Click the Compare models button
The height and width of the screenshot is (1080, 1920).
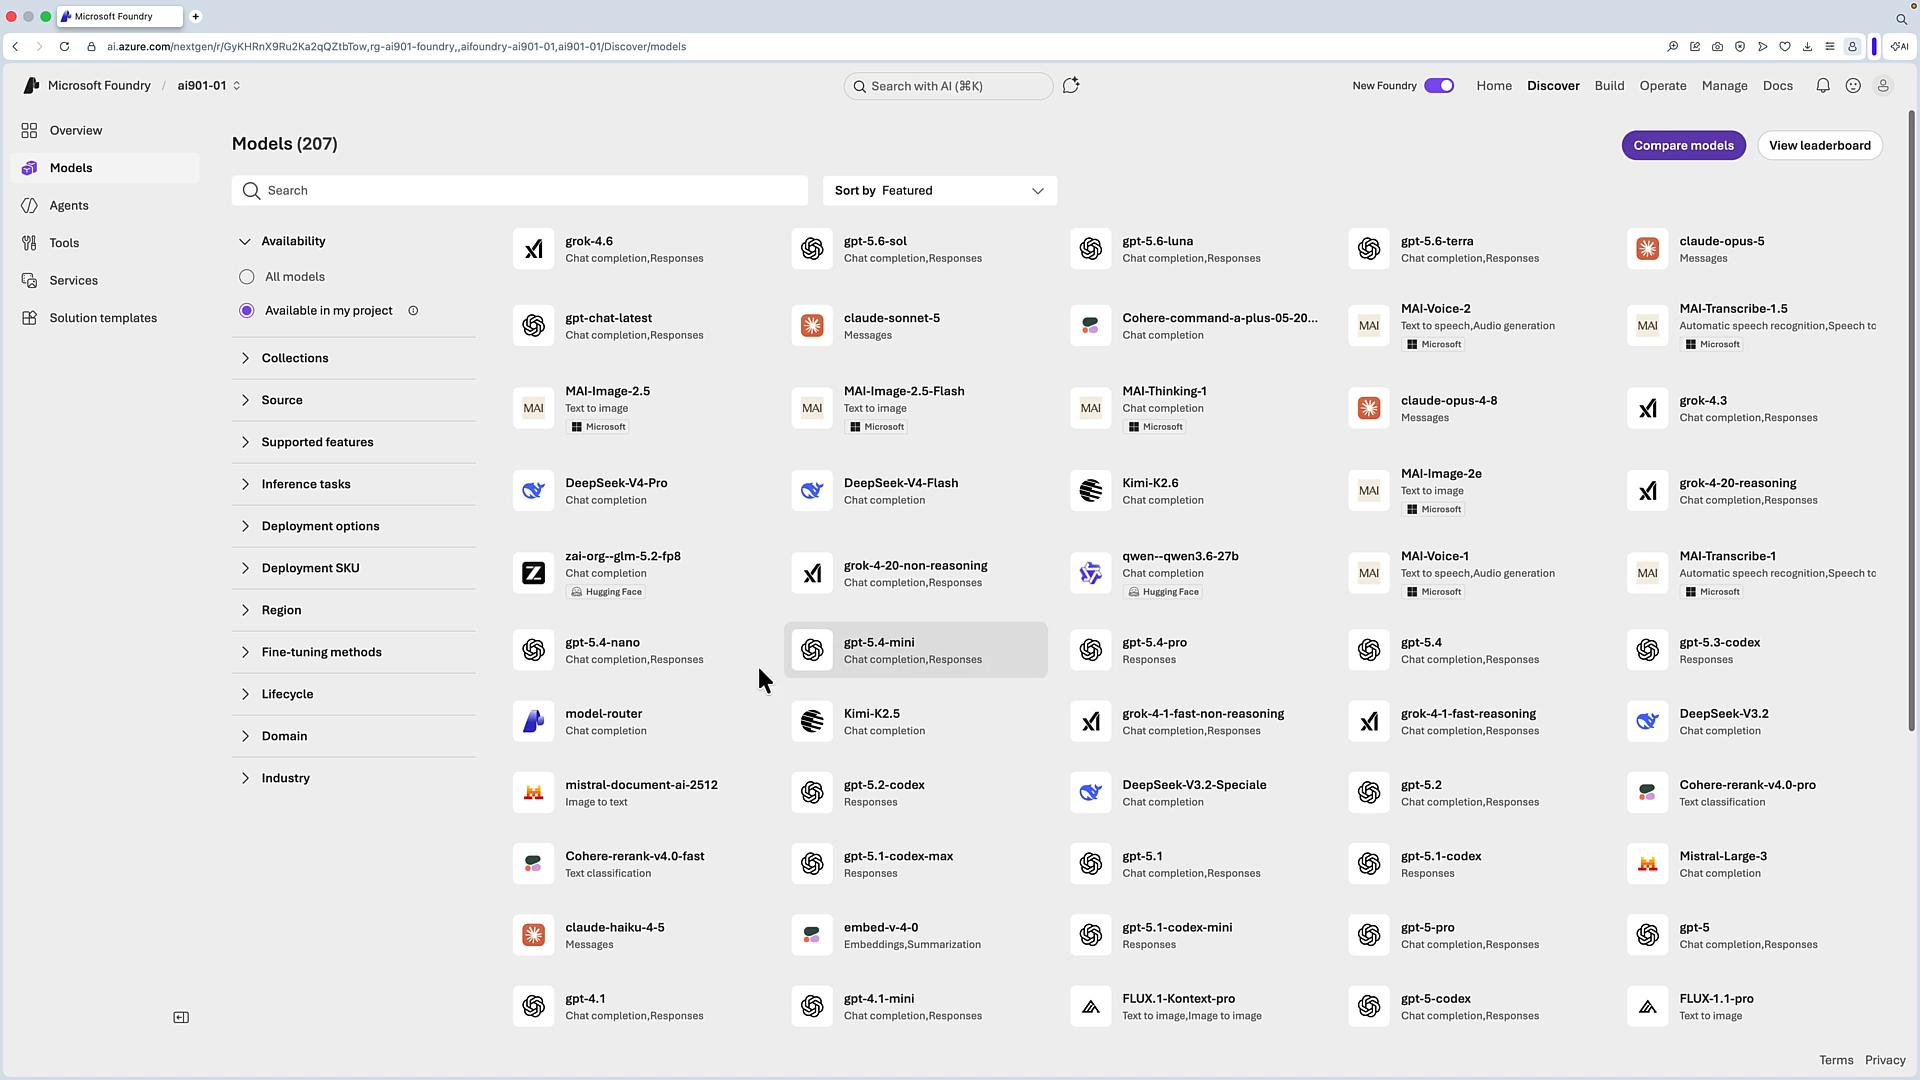click(1684, 146)
